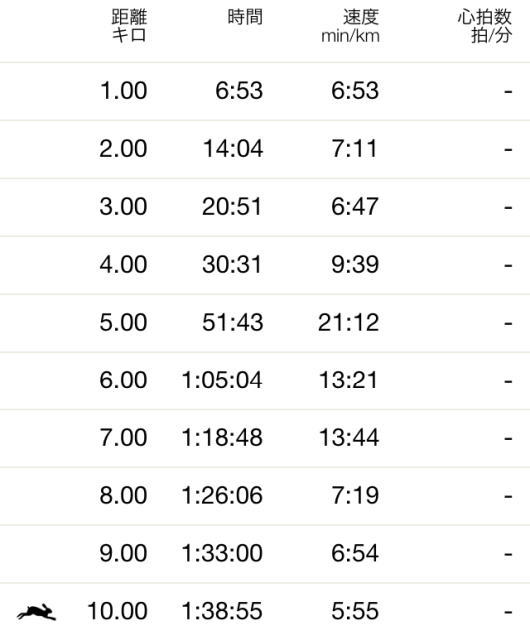
Task: Click the 6:54 pace value
Action: [355, 553]
